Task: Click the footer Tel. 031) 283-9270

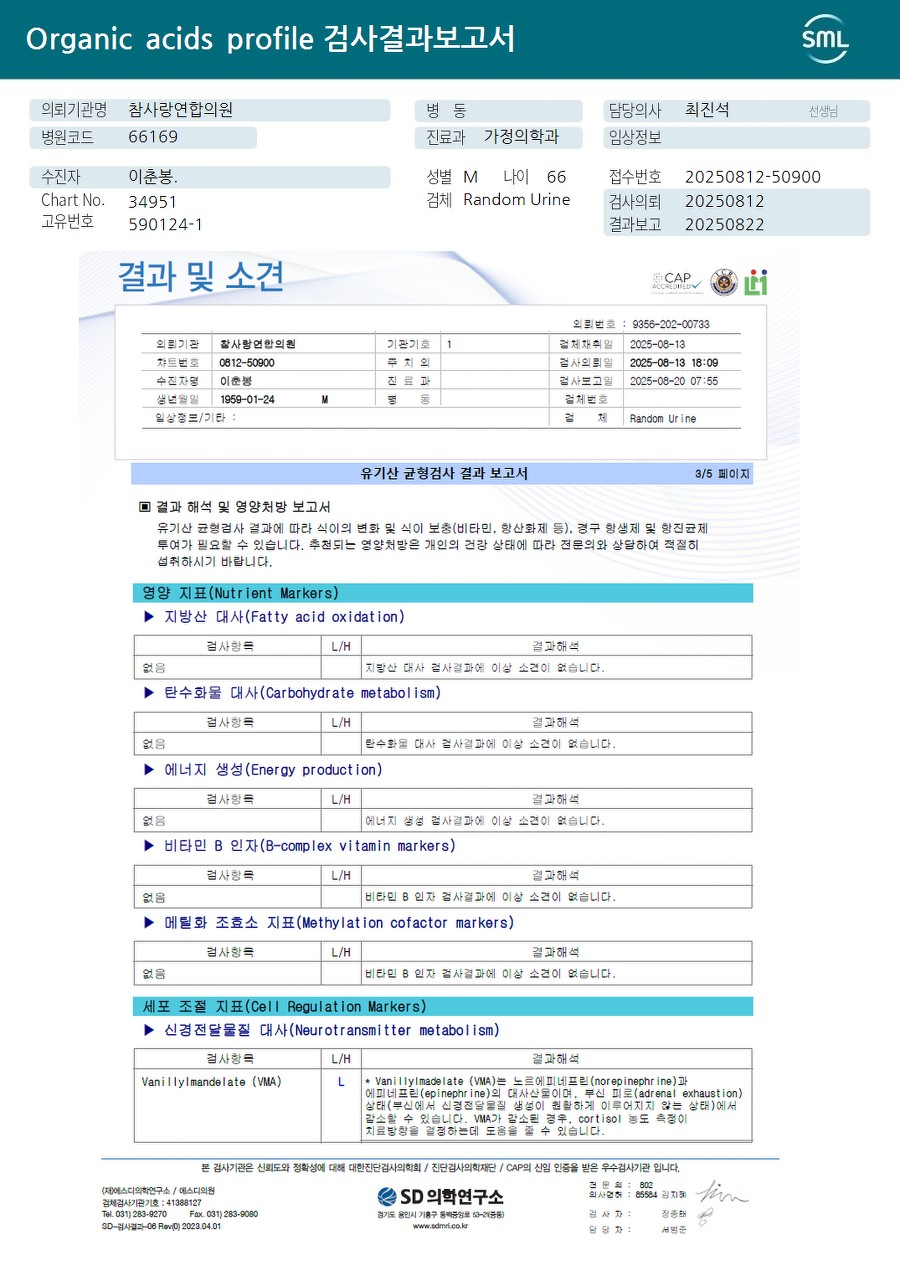Action: (134, 1214)
